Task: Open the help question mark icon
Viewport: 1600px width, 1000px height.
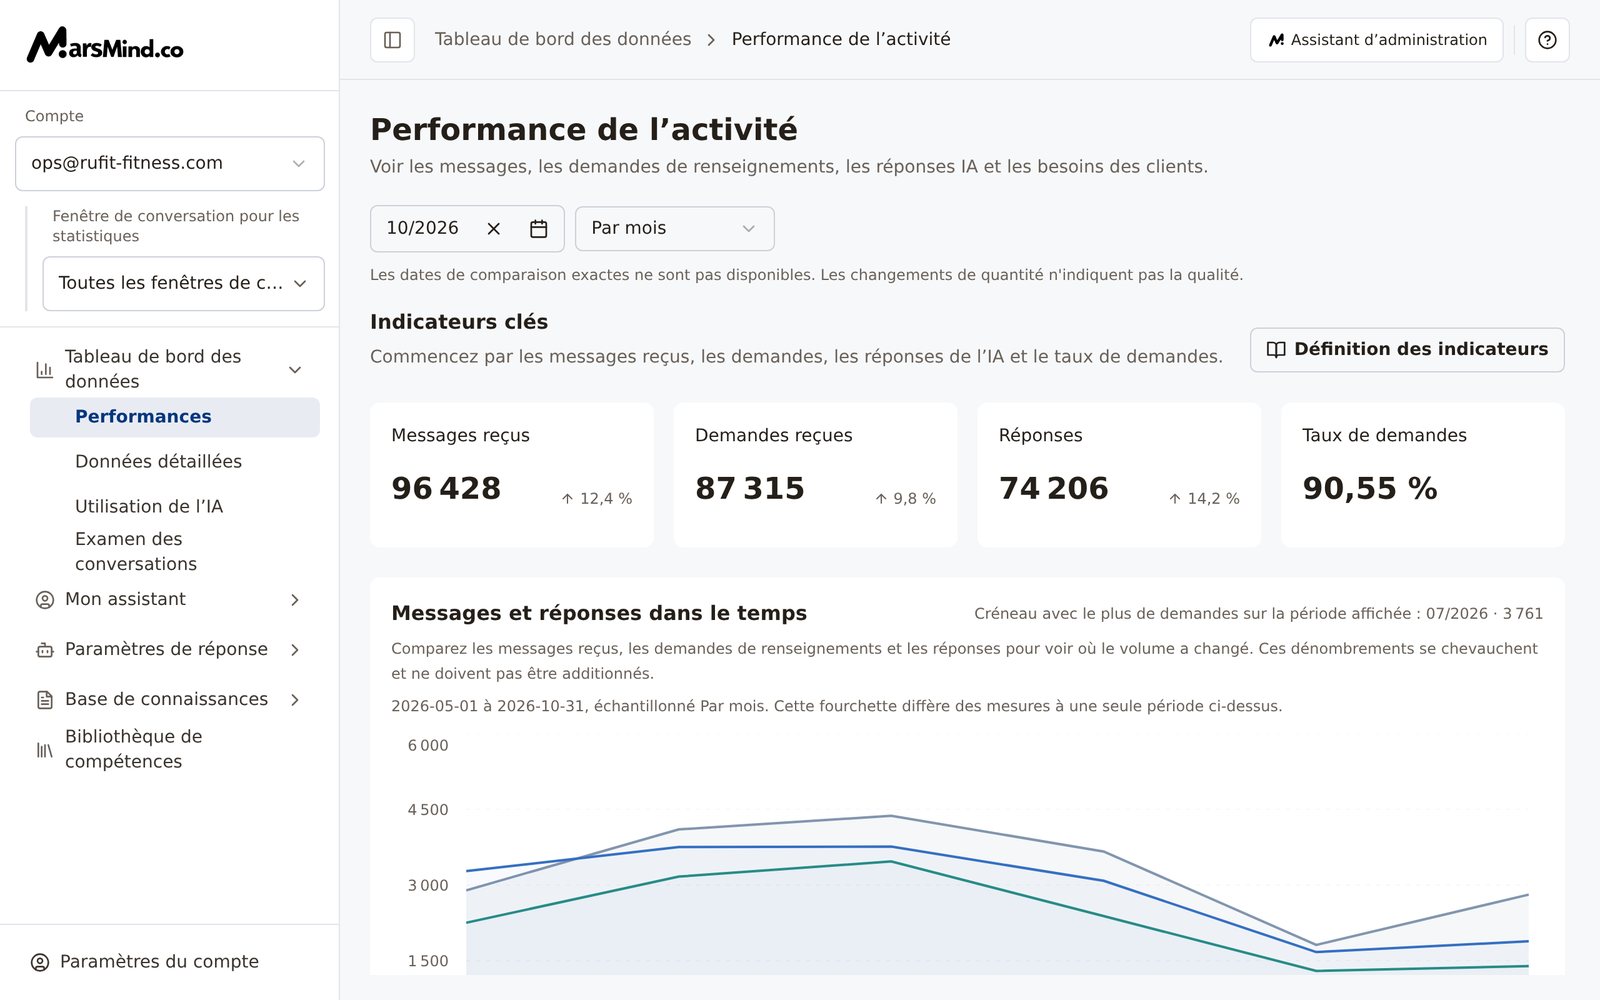Action: pyautogui.click(x=1547, y=40)
